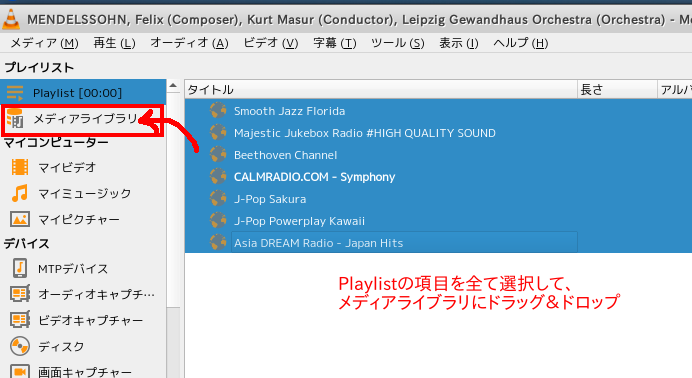This screenshot has width=692, height=378.
Task: Click sidebar scrollbar up arrow
Action: (x=173, y=86)
